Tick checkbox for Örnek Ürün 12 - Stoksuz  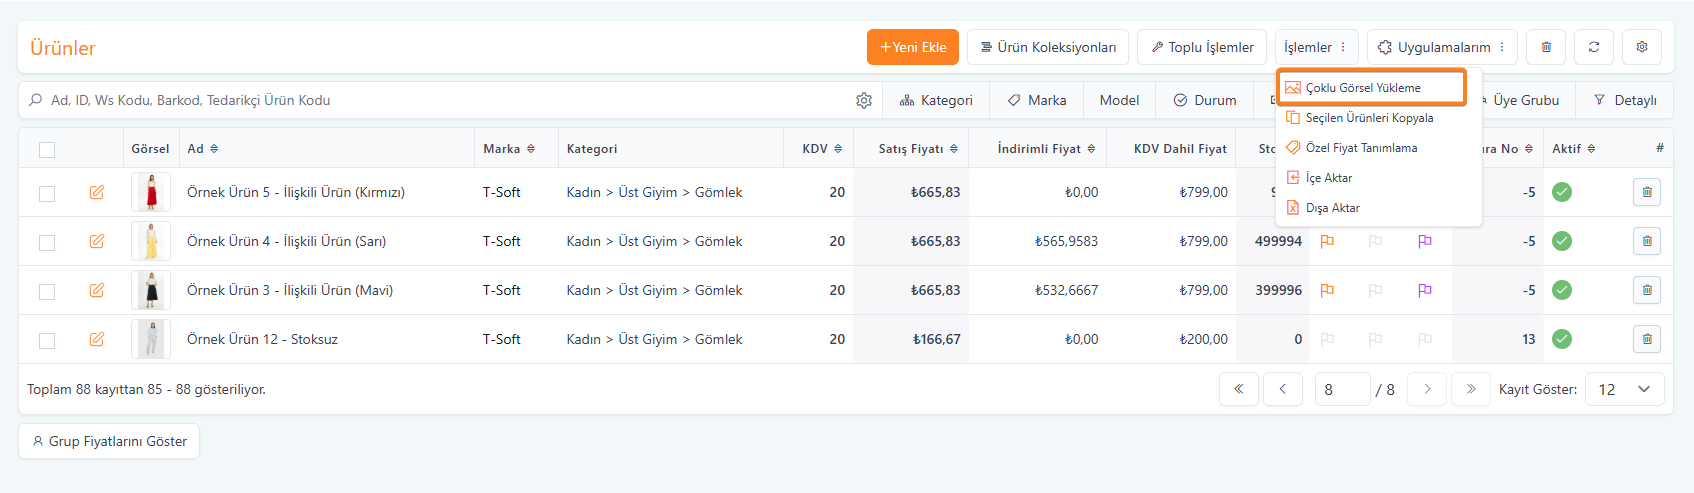click(47, 340)
